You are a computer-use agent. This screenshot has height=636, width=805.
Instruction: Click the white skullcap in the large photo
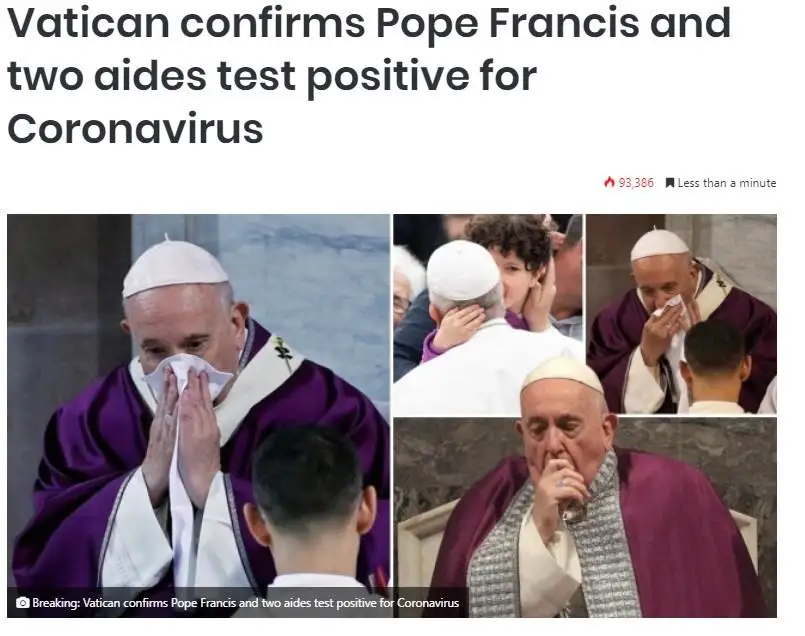tap(174, 267)
